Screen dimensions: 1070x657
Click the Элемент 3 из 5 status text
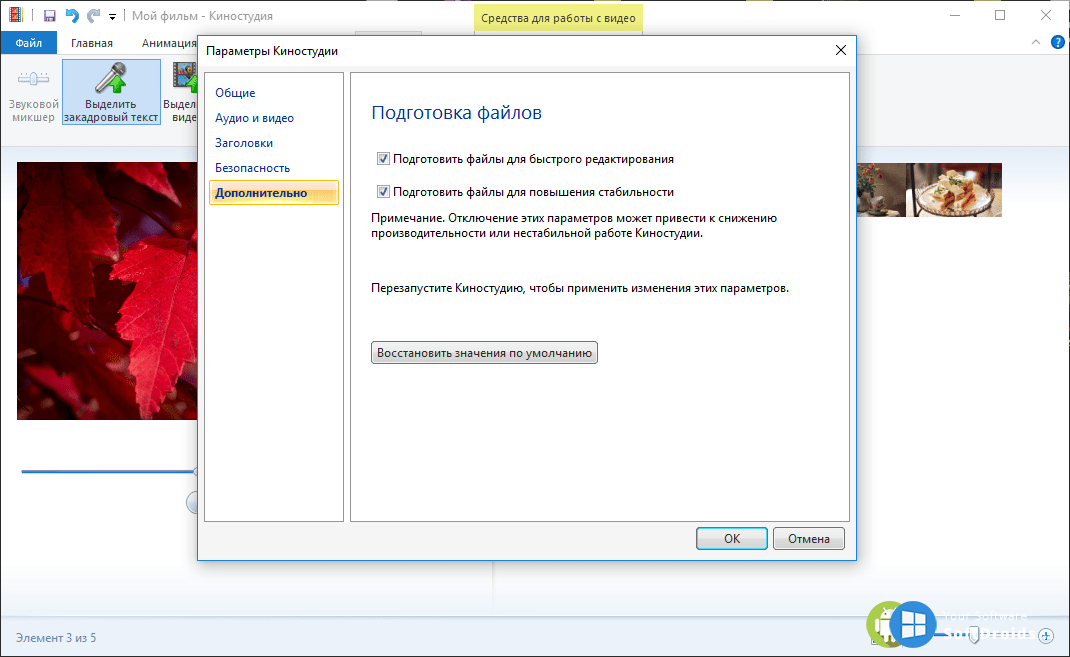point(56,638)
